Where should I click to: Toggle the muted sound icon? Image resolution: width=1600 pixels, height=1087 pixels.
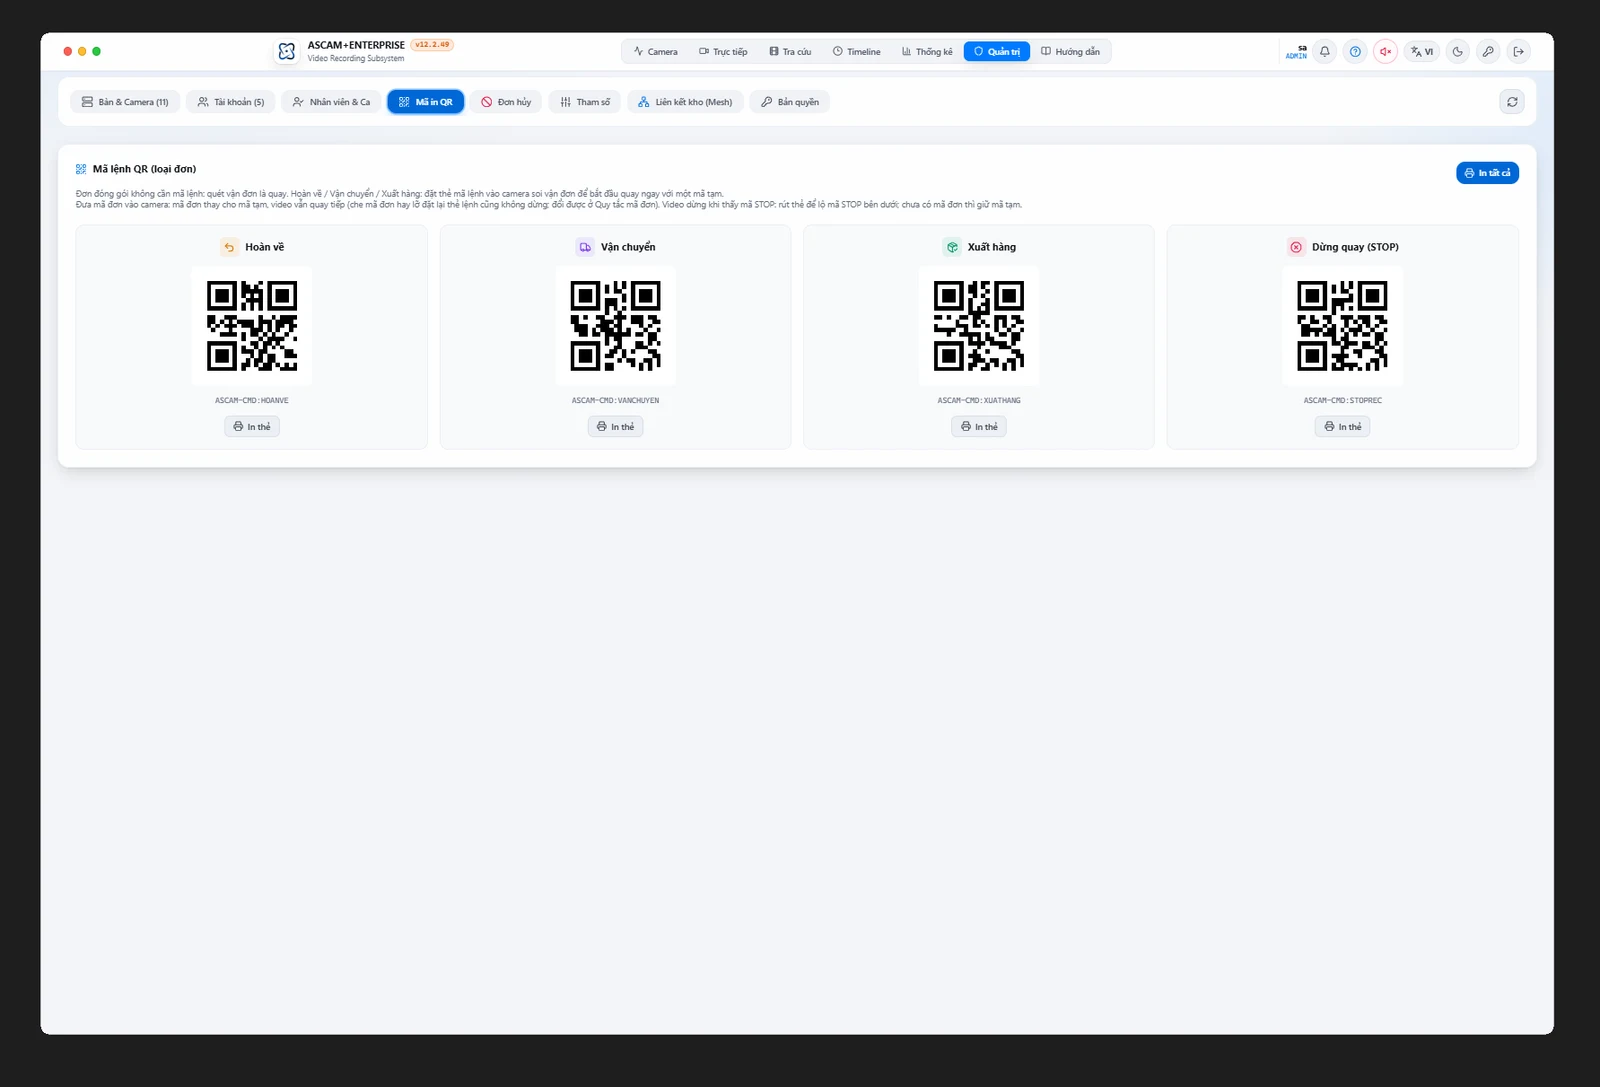(1385, 52)
